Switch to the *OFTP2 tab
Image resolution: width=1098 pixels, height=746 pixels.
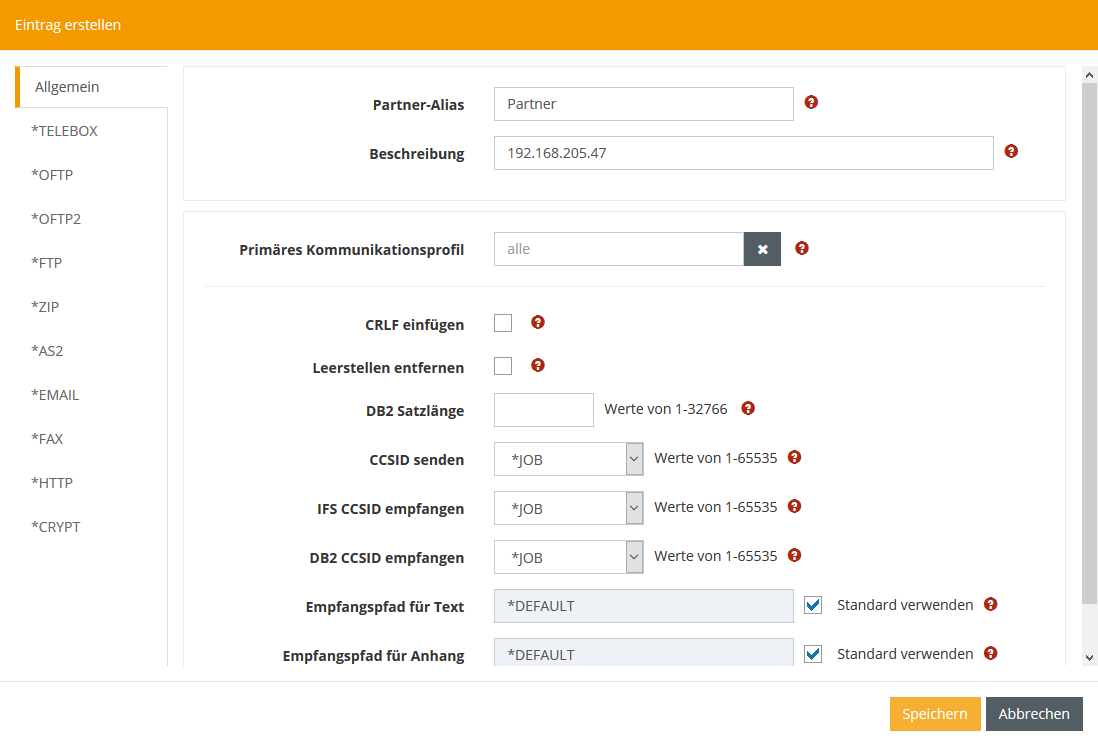(x=56, y=219)
